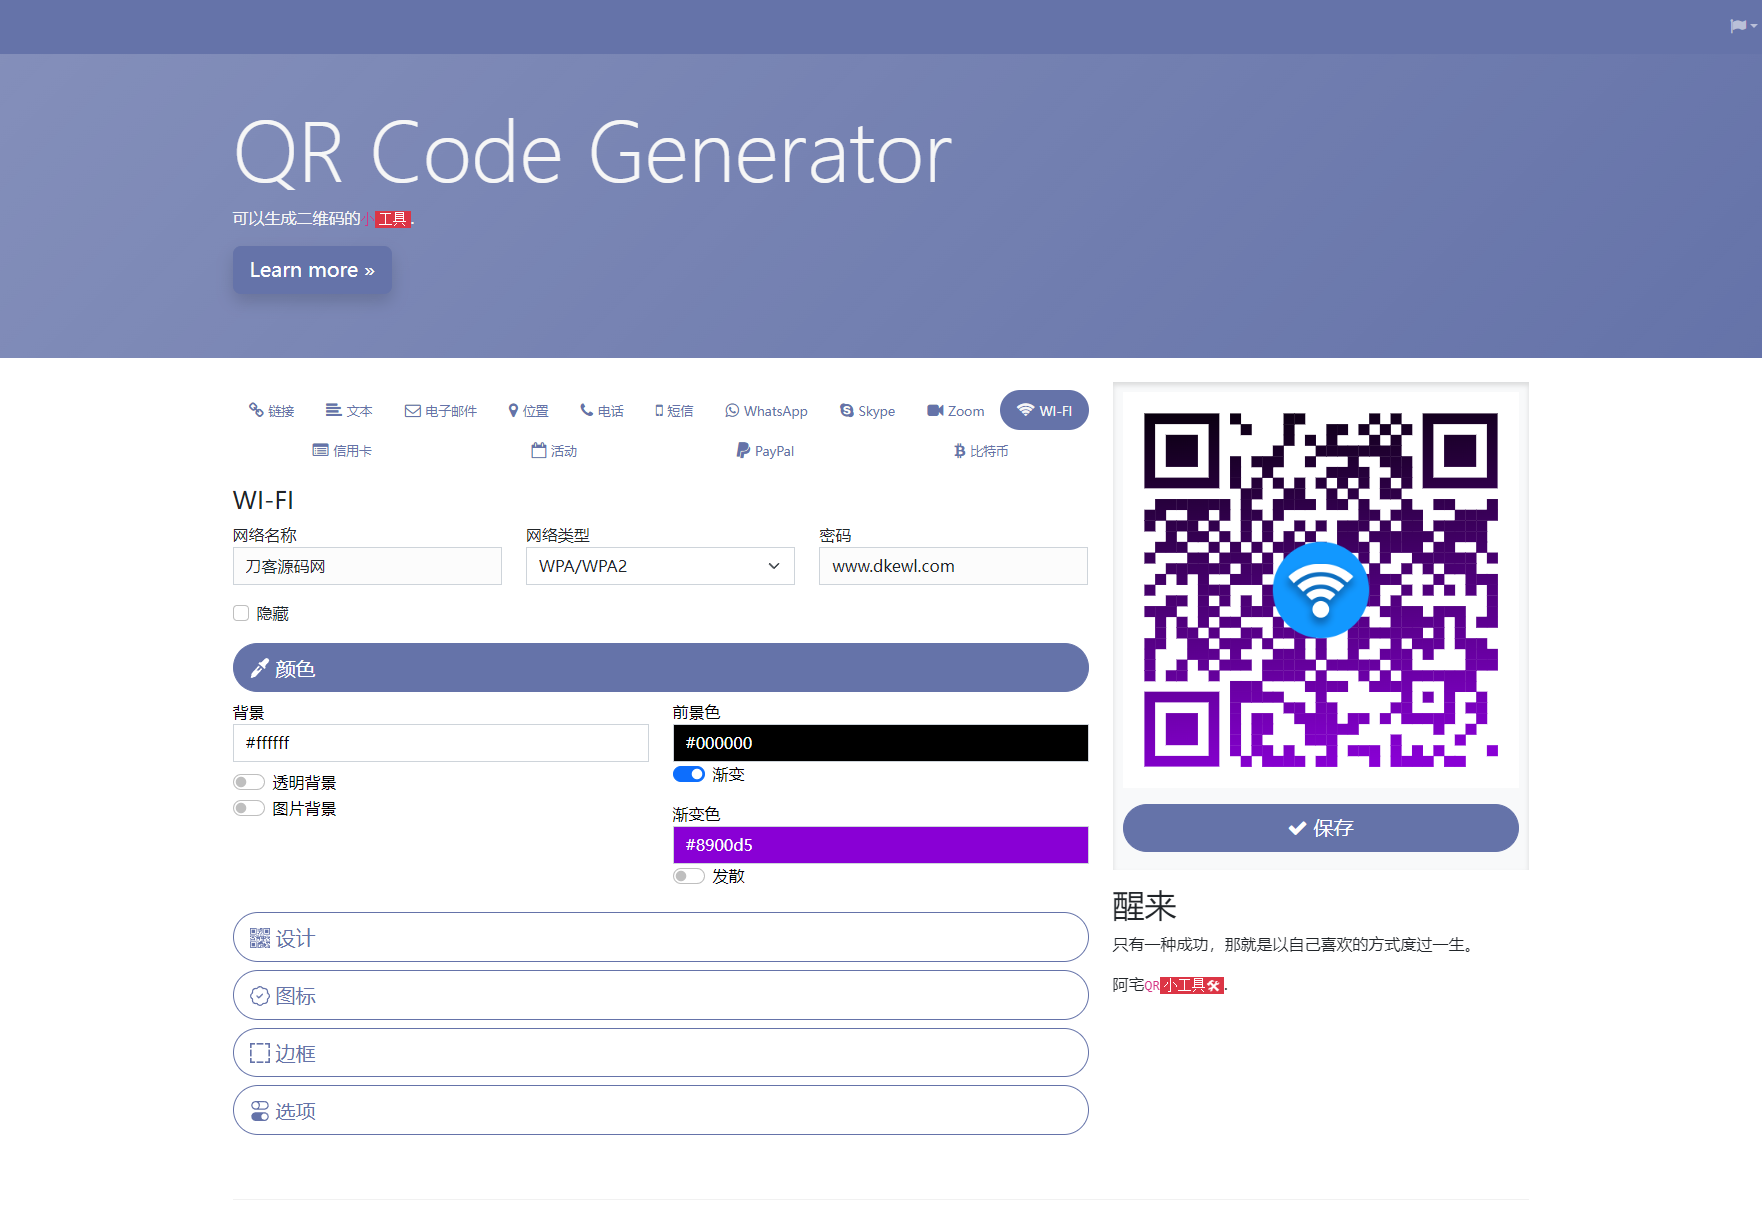Click the 密码 input showing www.dkewl.com
Image resolution: width=1762 pixels, height=1206 pixels.
tap(952, 566)
